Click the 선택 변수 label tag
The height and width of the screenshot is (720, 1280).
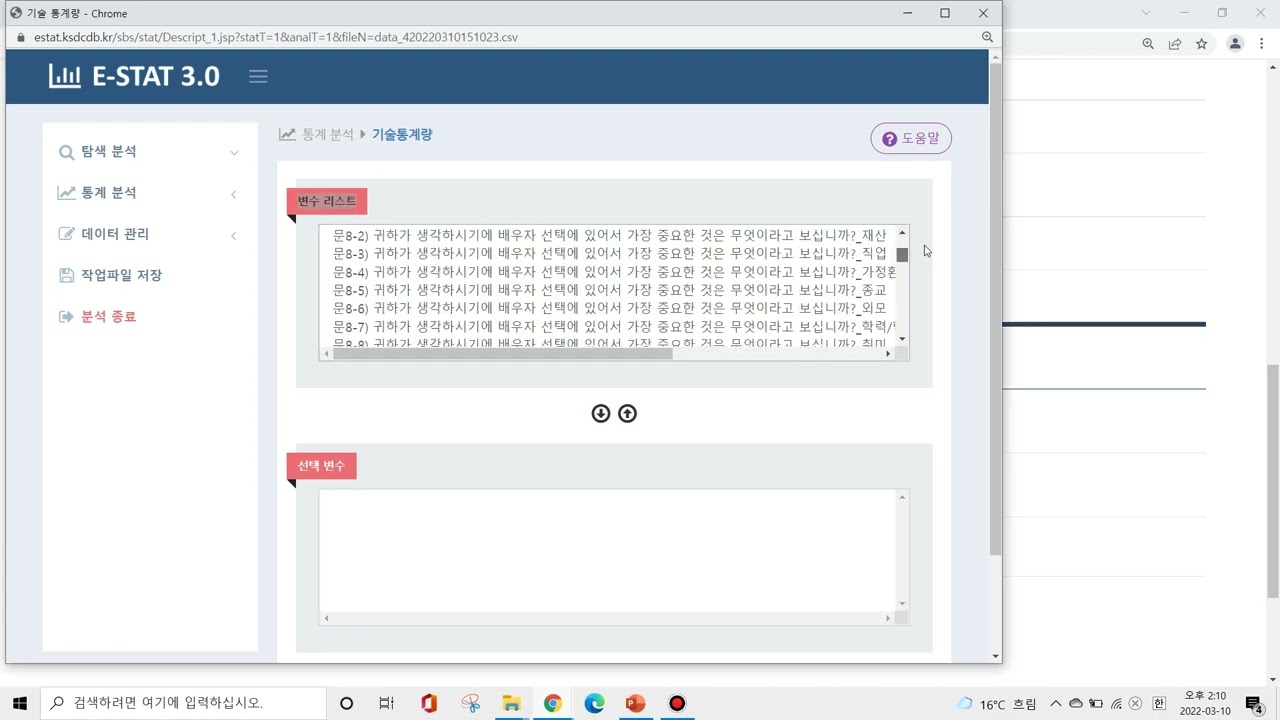[x=321, y=466]
